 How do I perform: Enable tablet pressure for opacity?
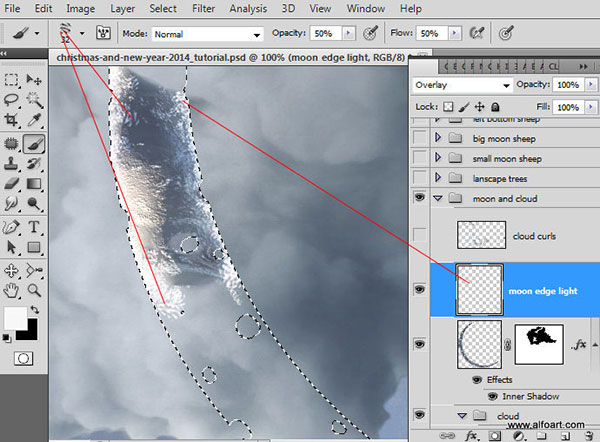pos(370,33)
